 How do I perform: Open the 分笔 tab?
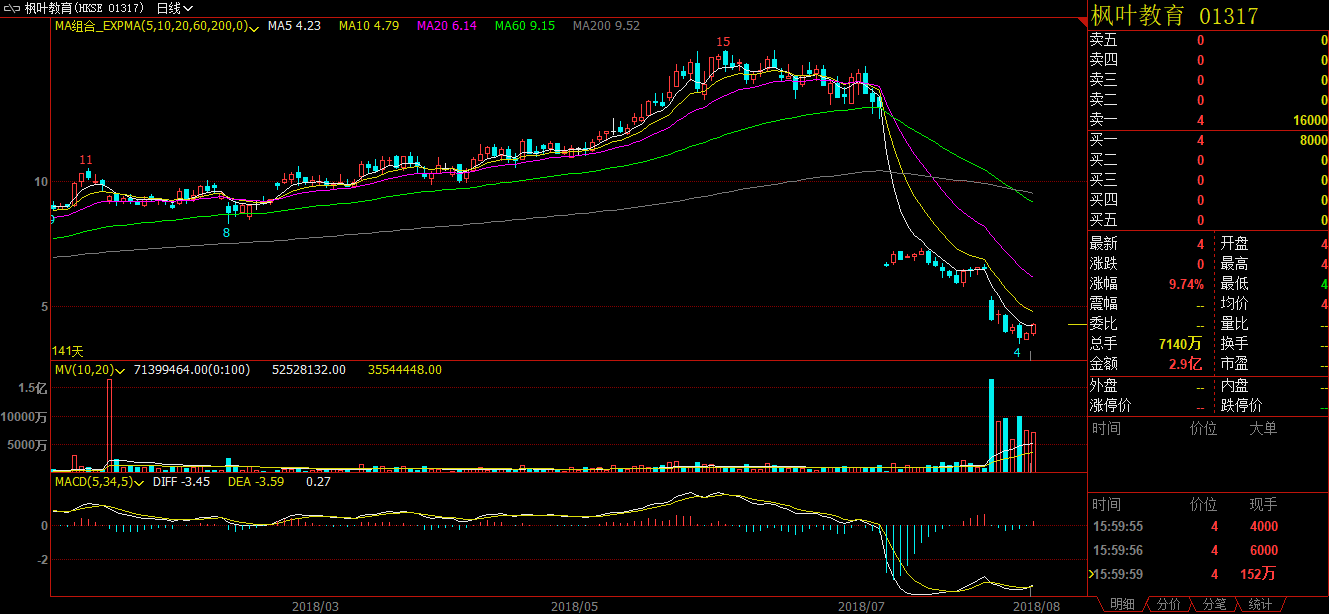coord(1214,605)
